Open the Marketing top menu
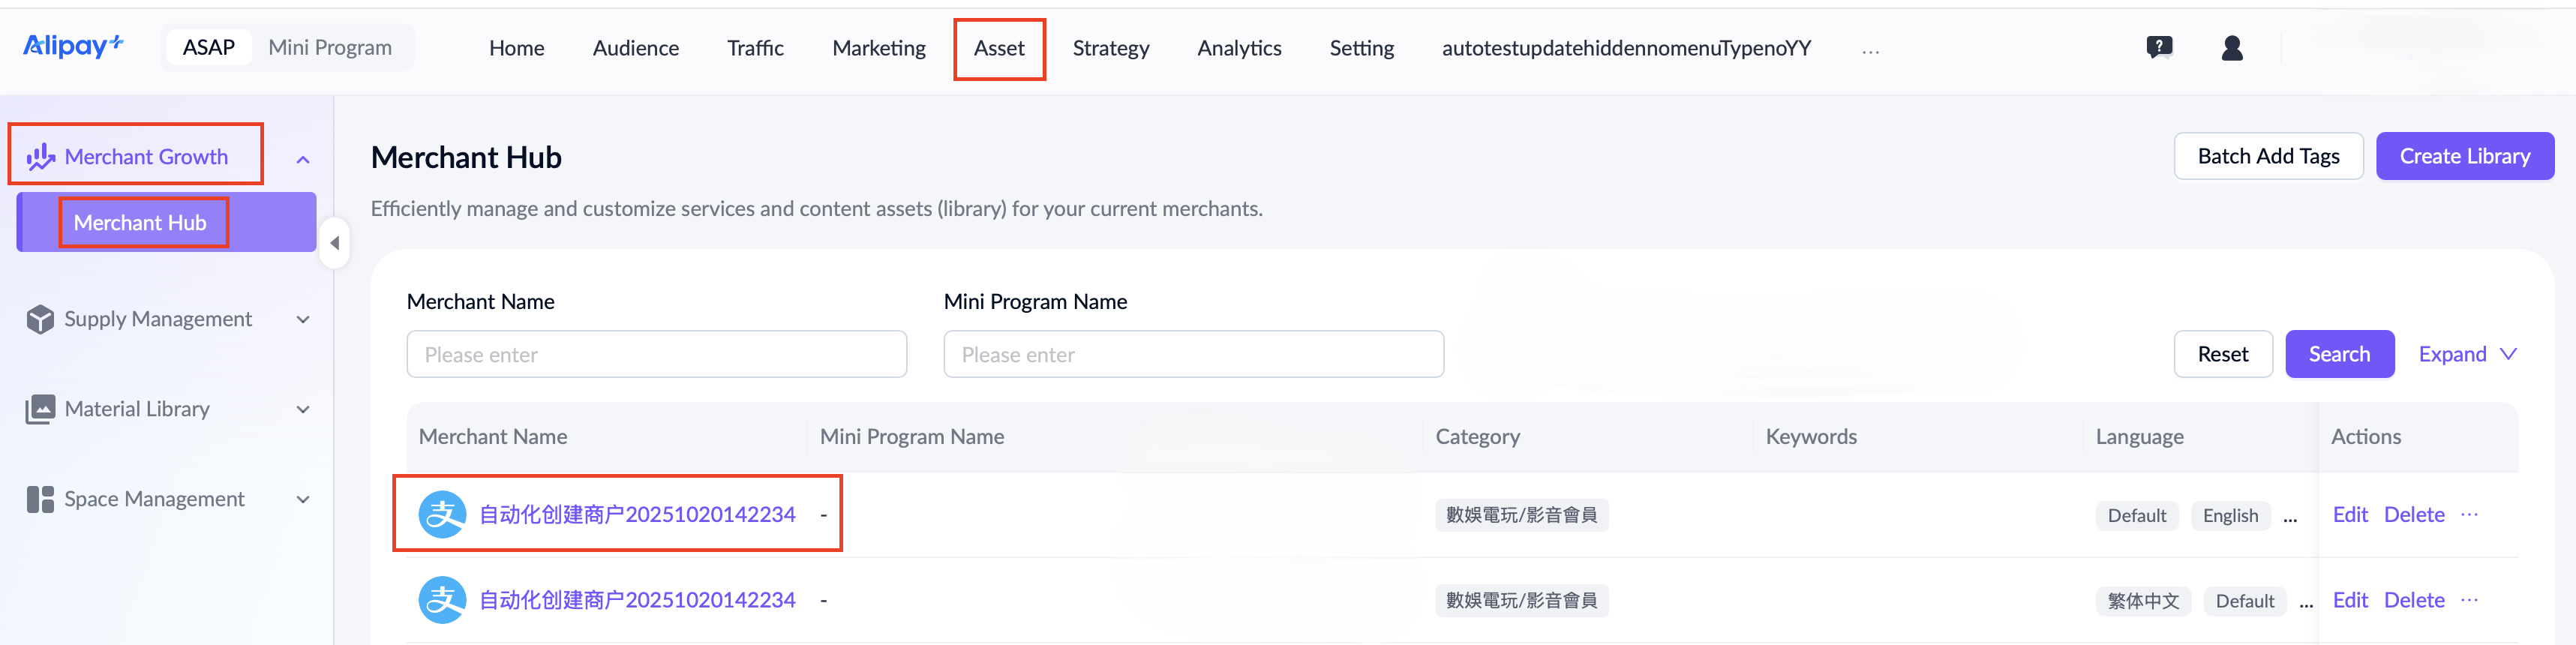This screenshot has height=645, width=2576. (x=878, y=48)
